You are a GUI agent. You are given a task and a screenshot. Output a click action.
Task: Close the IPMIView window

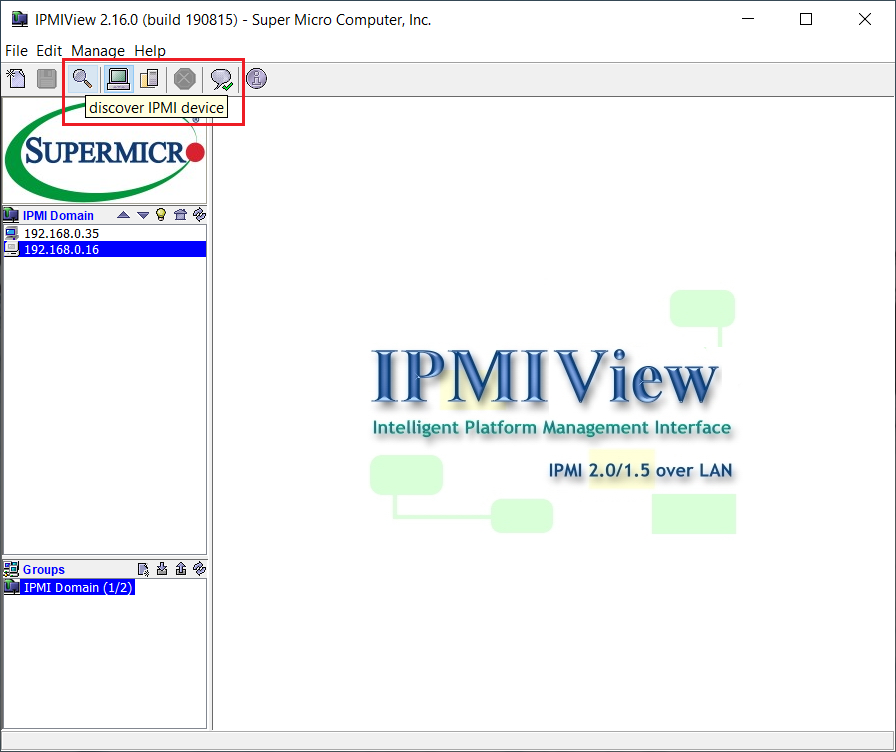tap(865, 19)
